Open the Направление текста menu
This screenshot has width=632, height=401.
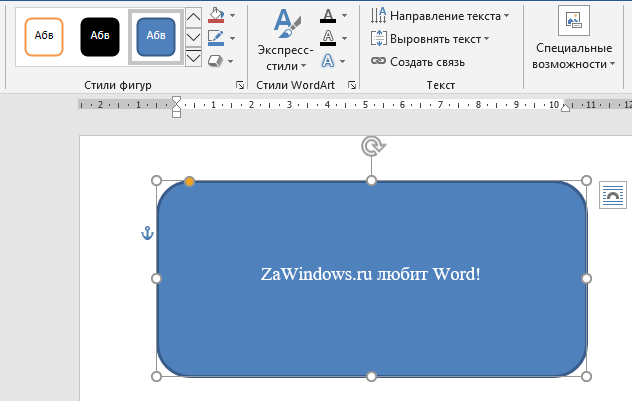(440, 16)
